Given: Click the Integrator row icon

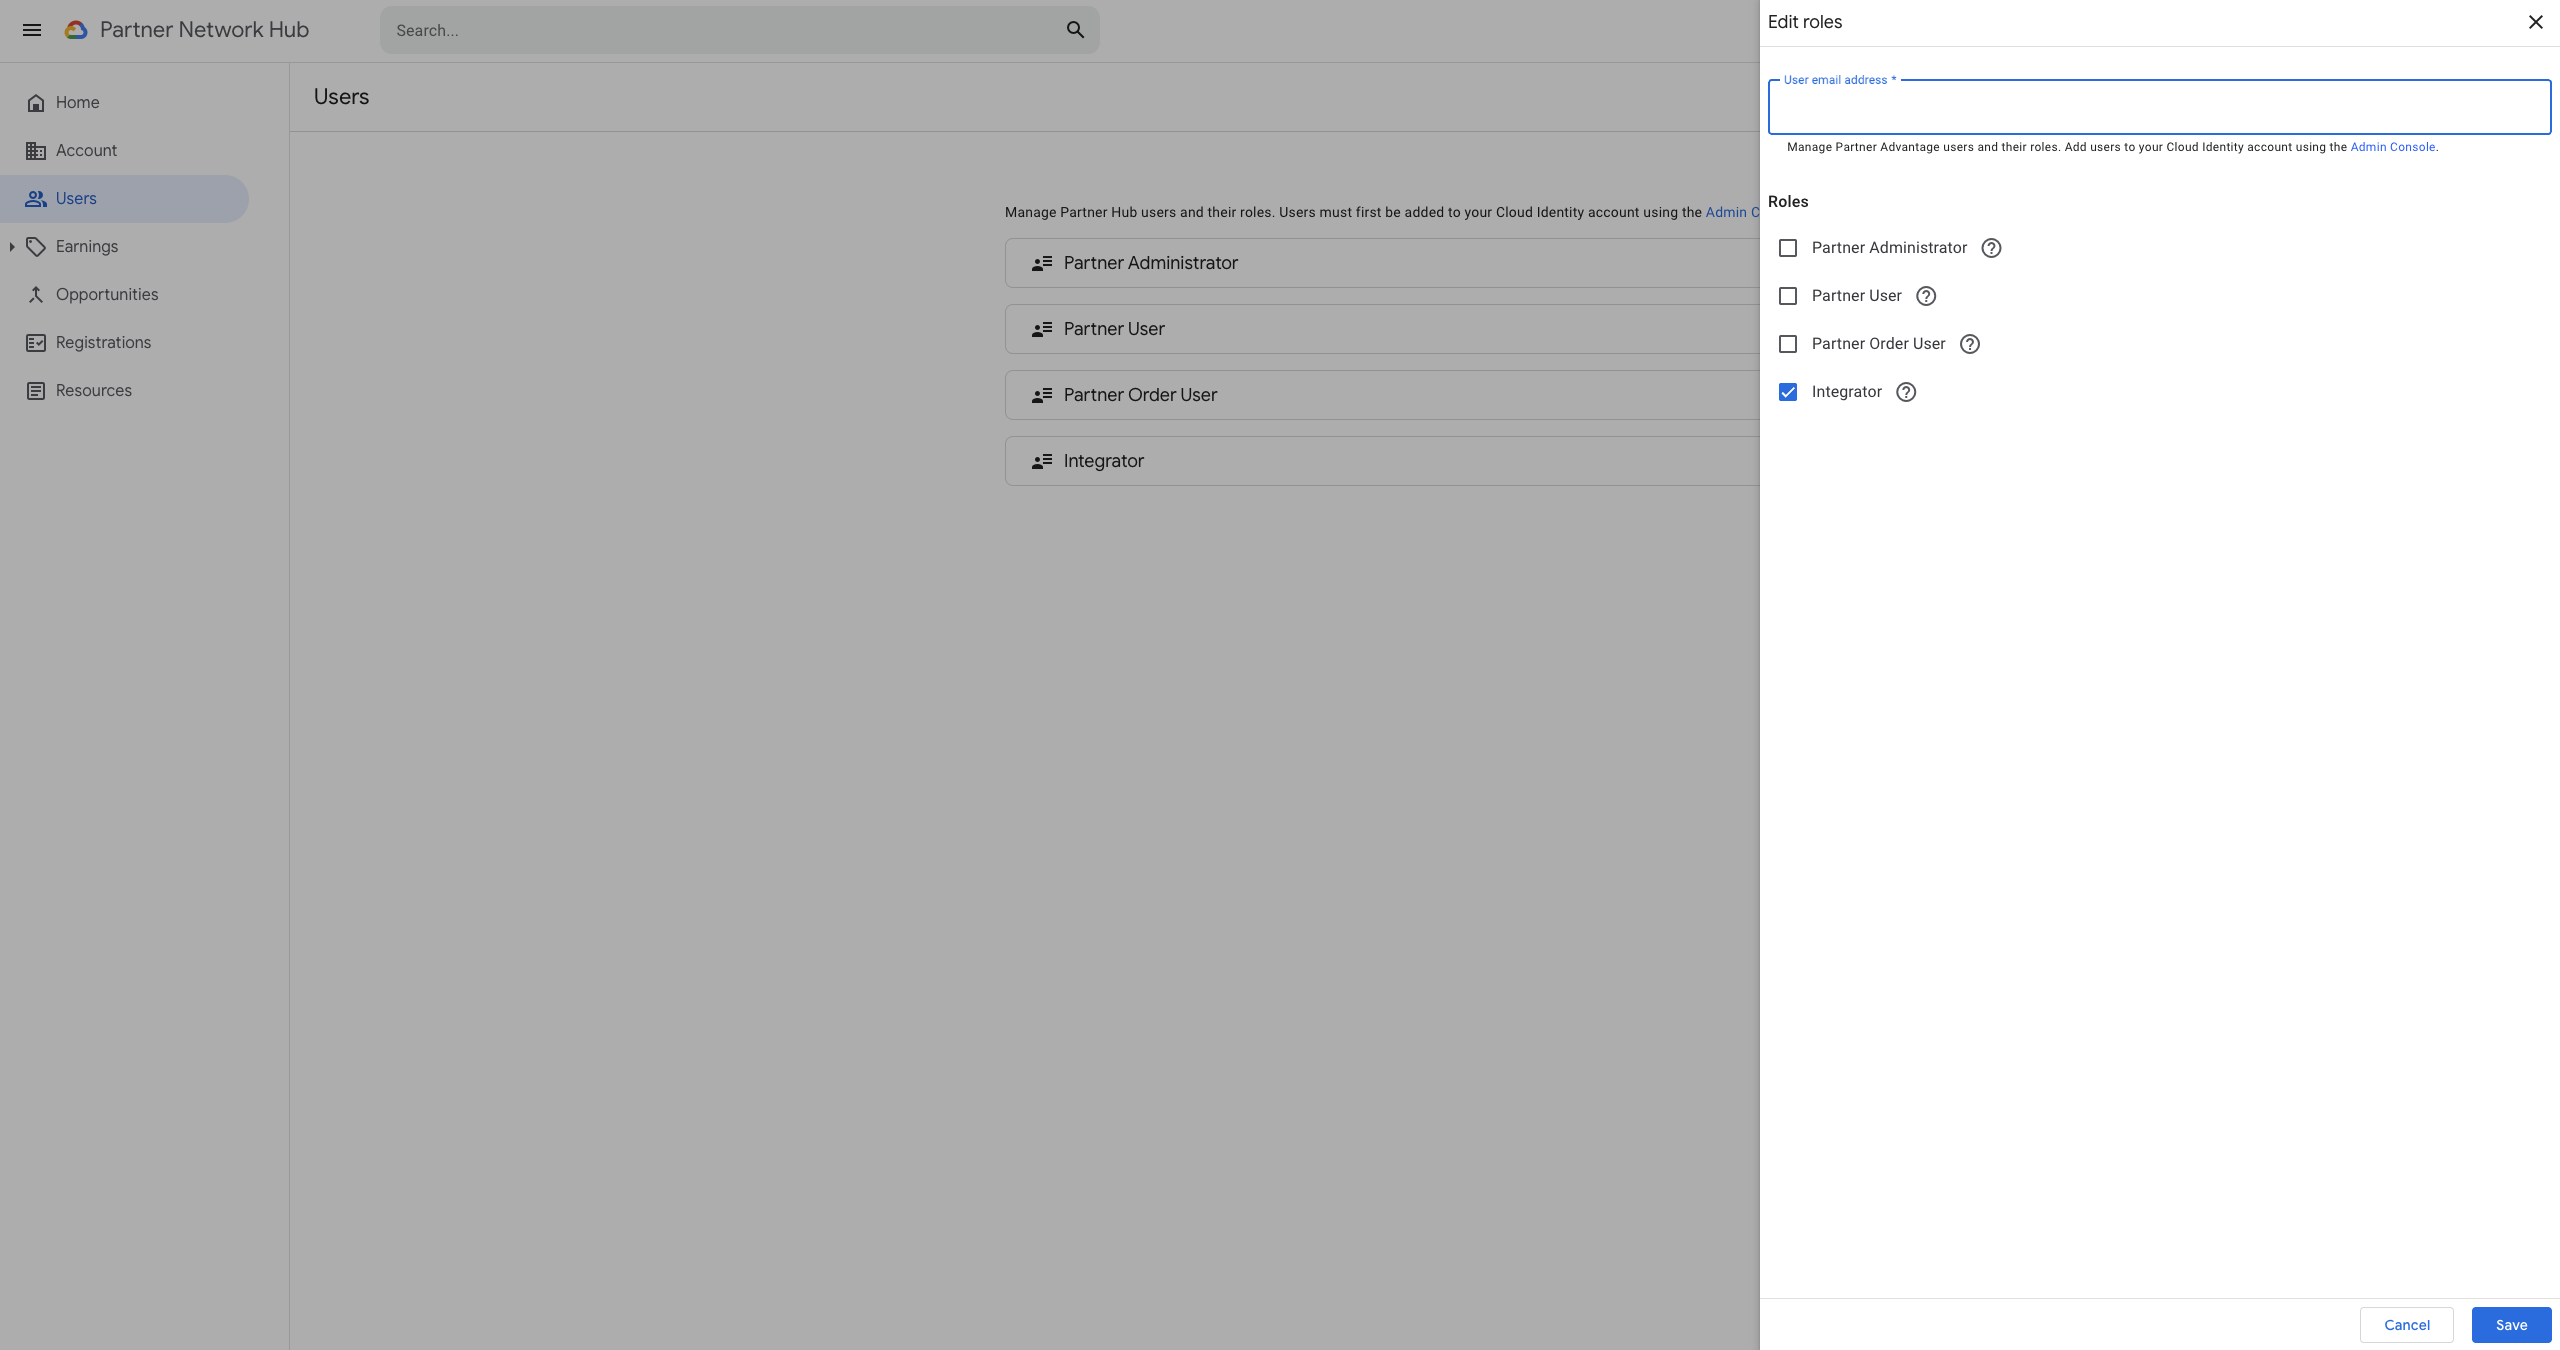Looking at the screenshot, I should (x=1042, y=461).
